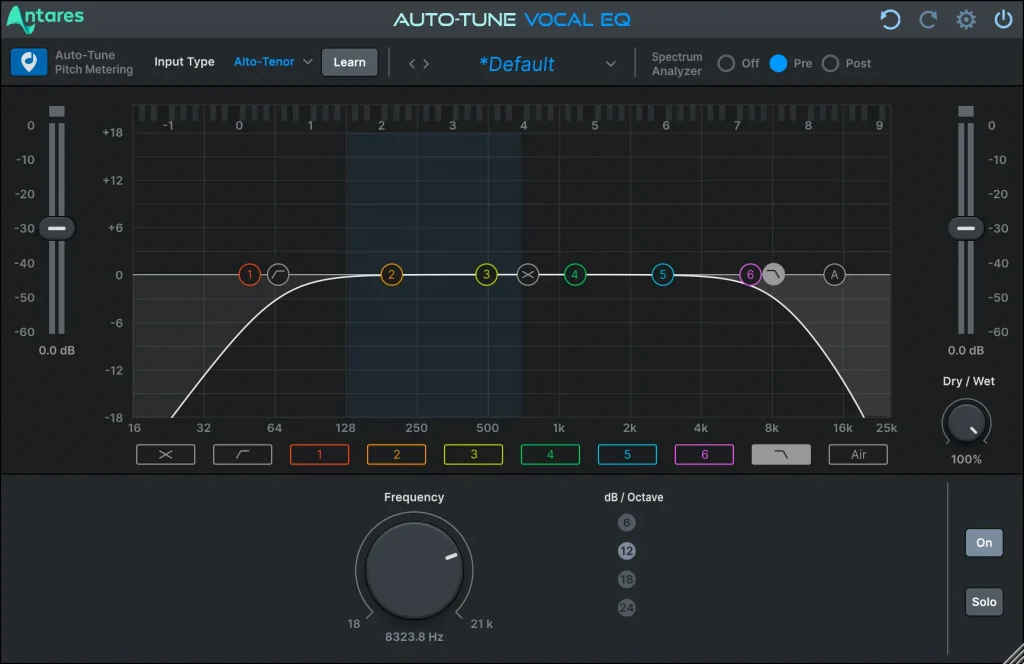Toggle the plugin power button
Image resolution: width=1024 pixels, height=664 pixels.
tap(1003, 19)
